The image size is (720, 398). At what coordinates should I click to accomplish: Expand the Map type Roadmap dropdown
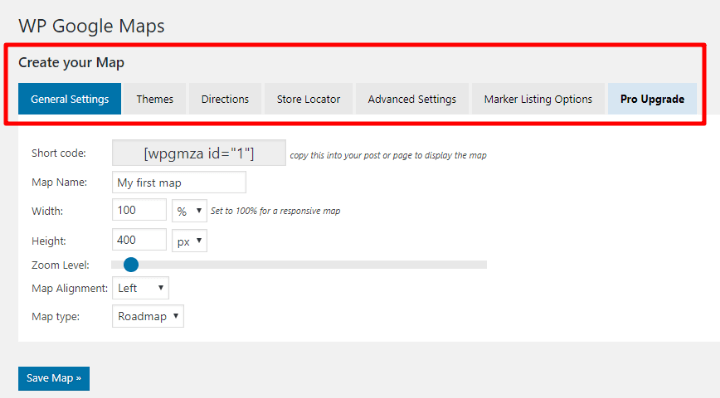coord(148,316)
